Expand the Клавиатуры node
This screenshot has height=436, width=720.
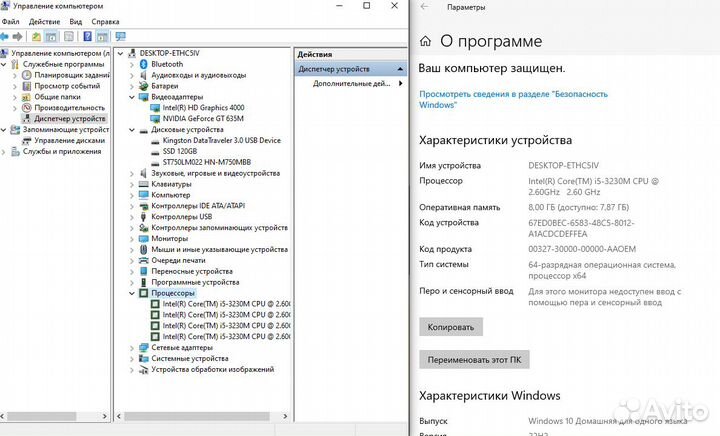pyautogui.click(x=132, y=184)
